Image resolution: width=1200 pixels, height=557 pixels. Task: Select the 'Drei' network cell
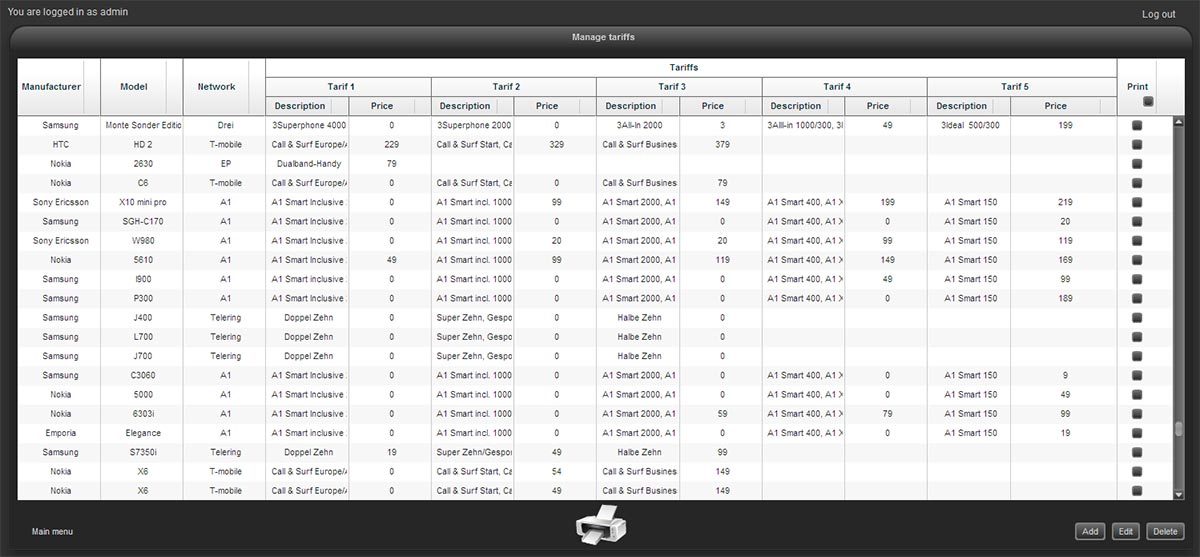(225, 126)
